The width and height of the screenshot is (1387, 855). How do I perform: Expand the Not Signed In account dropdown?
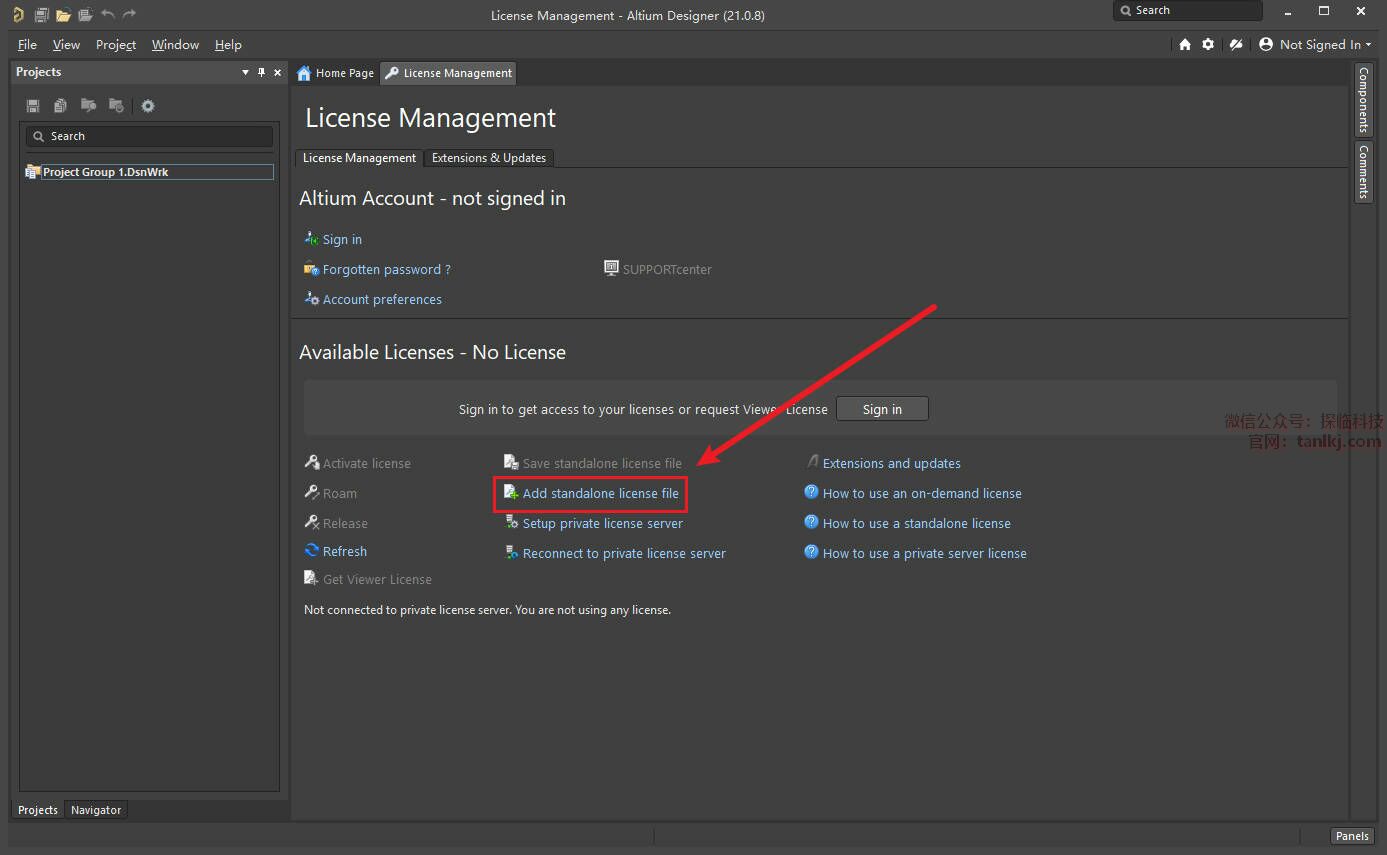point(1368,45)
